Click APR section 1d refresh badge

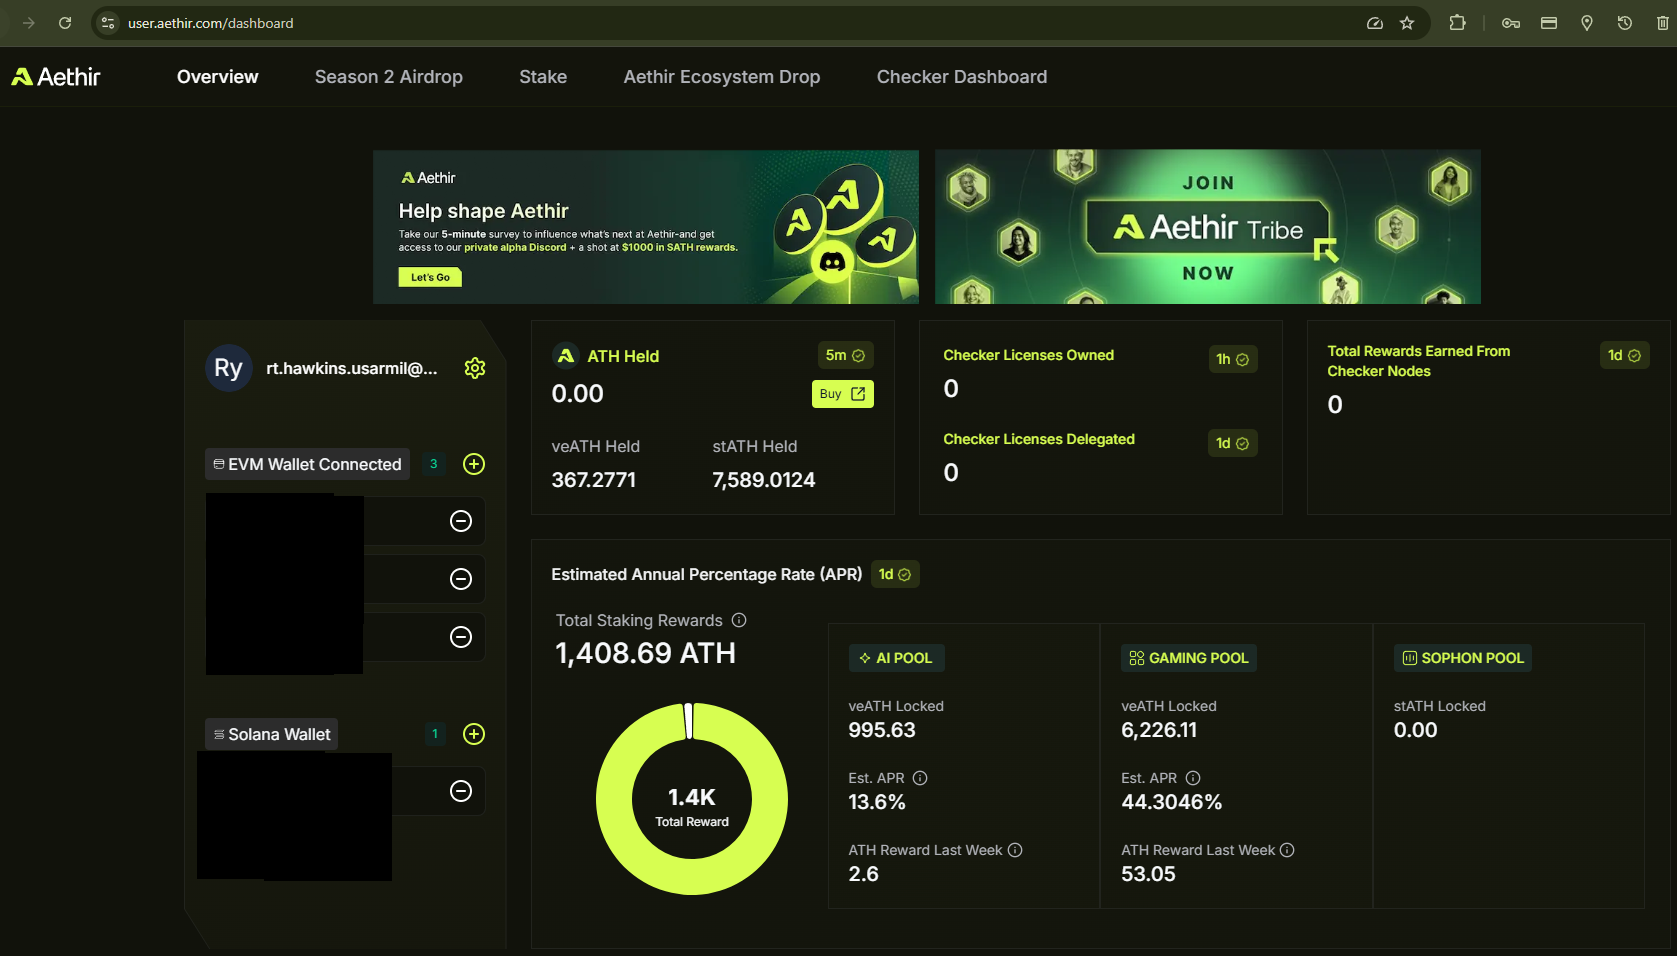(x=895, y=574)
